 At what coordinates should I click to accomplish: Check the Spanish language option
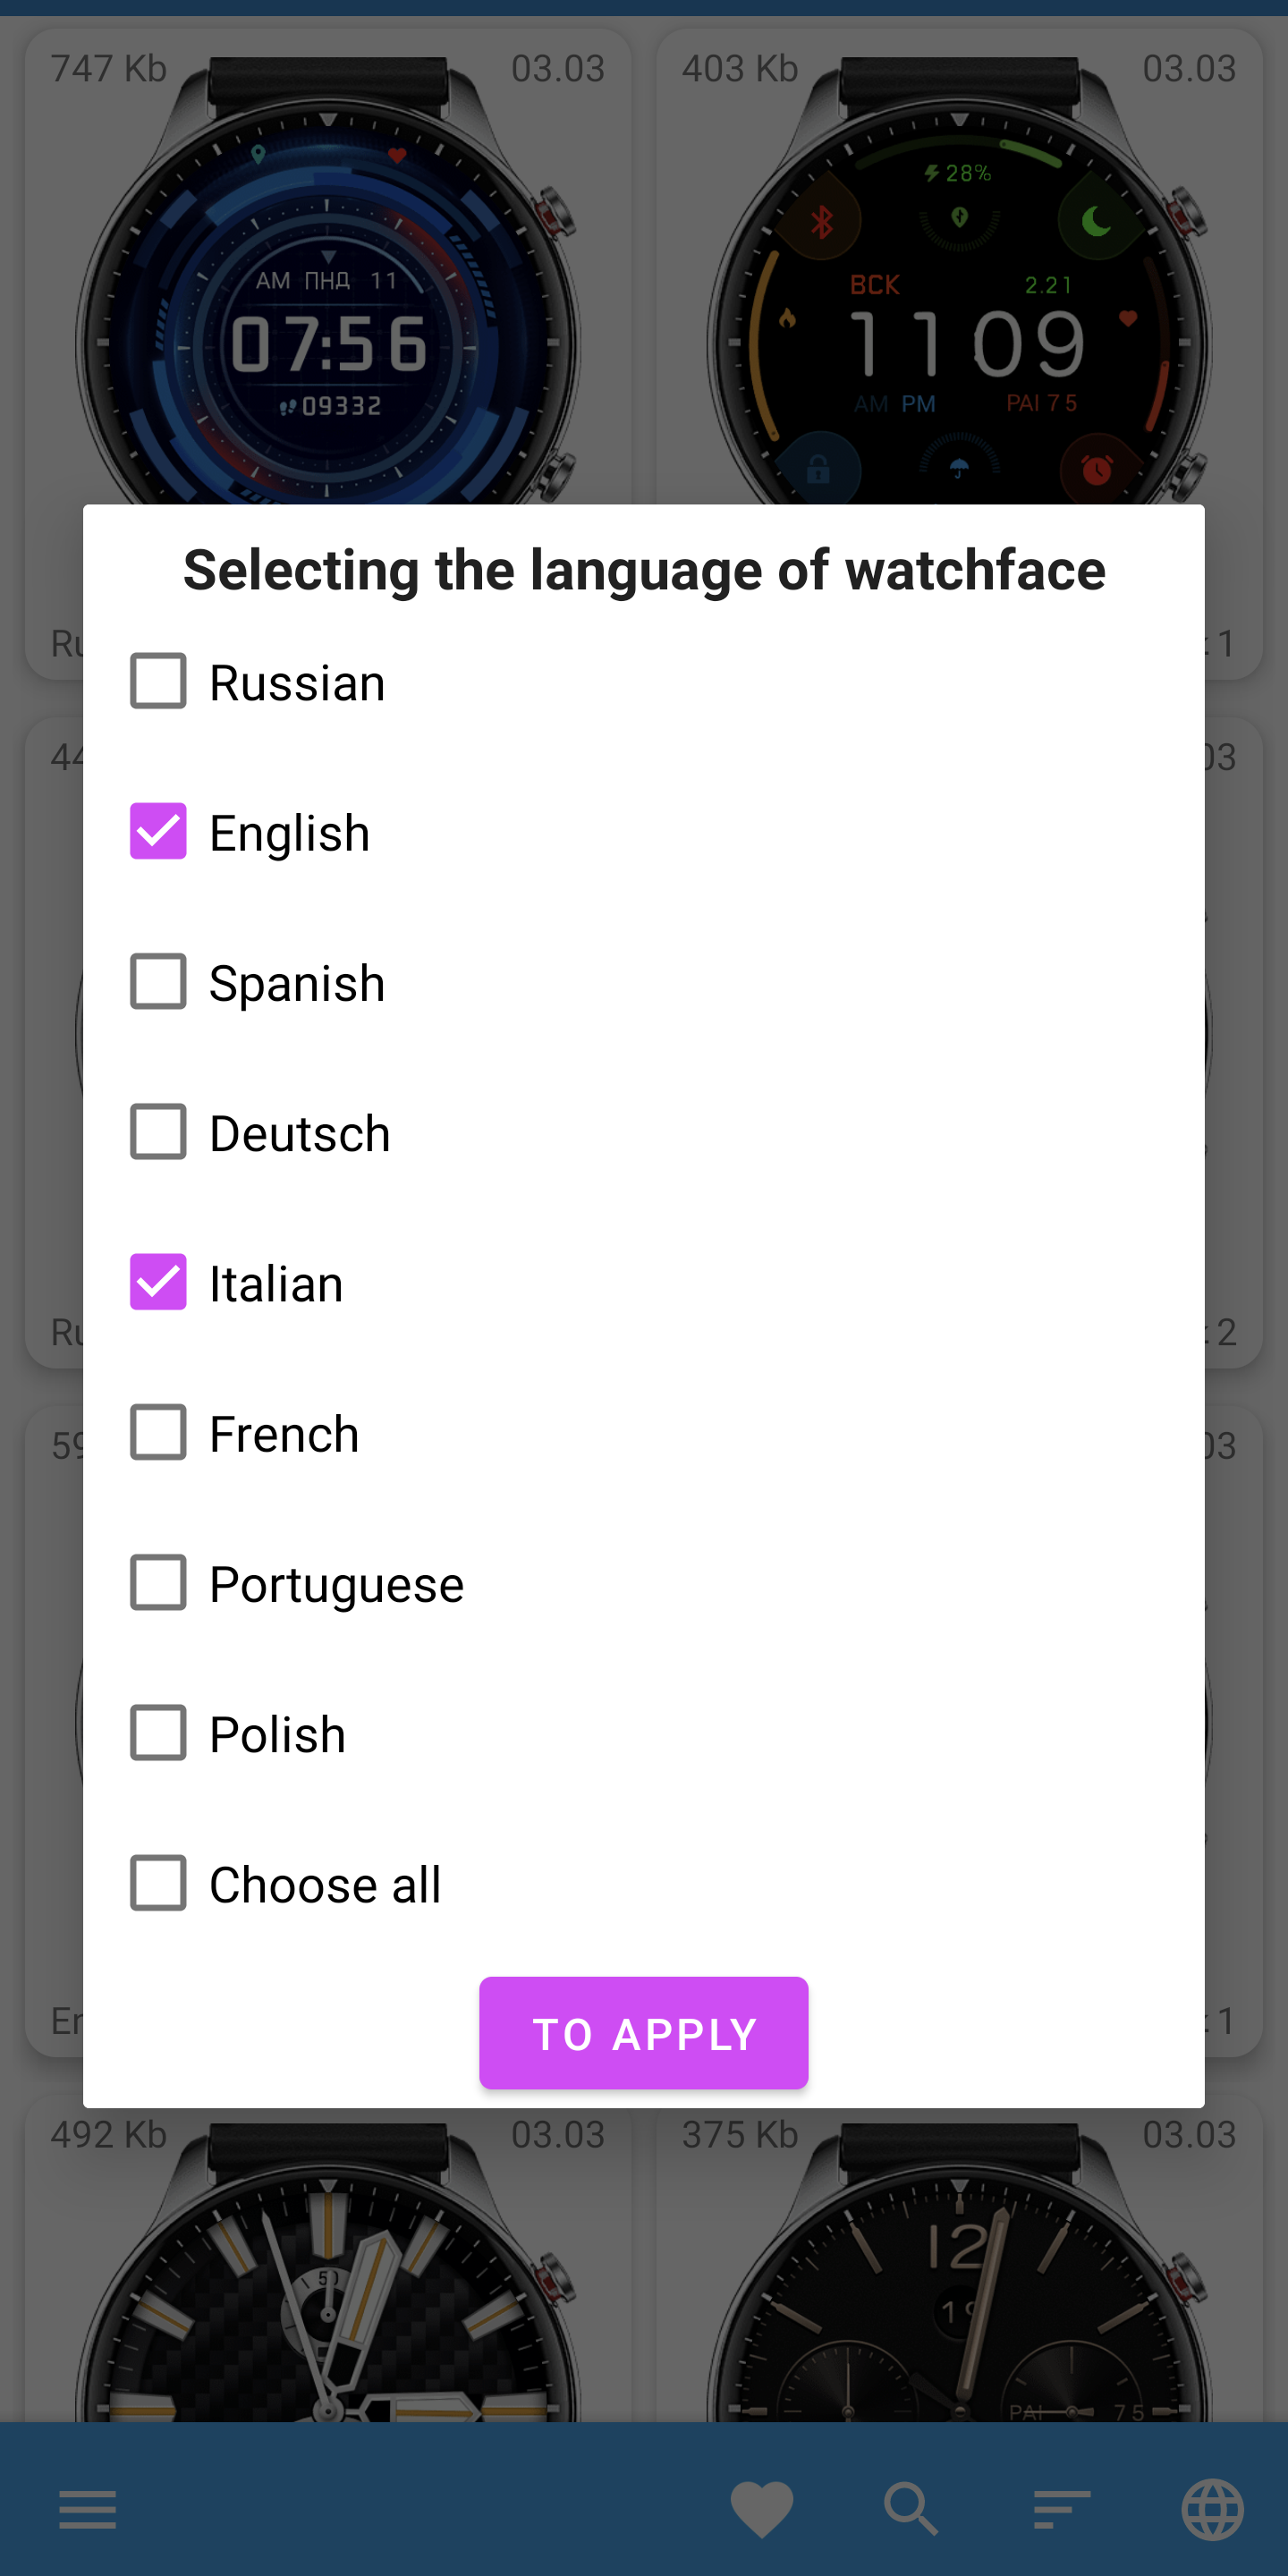tap(158, 981)
